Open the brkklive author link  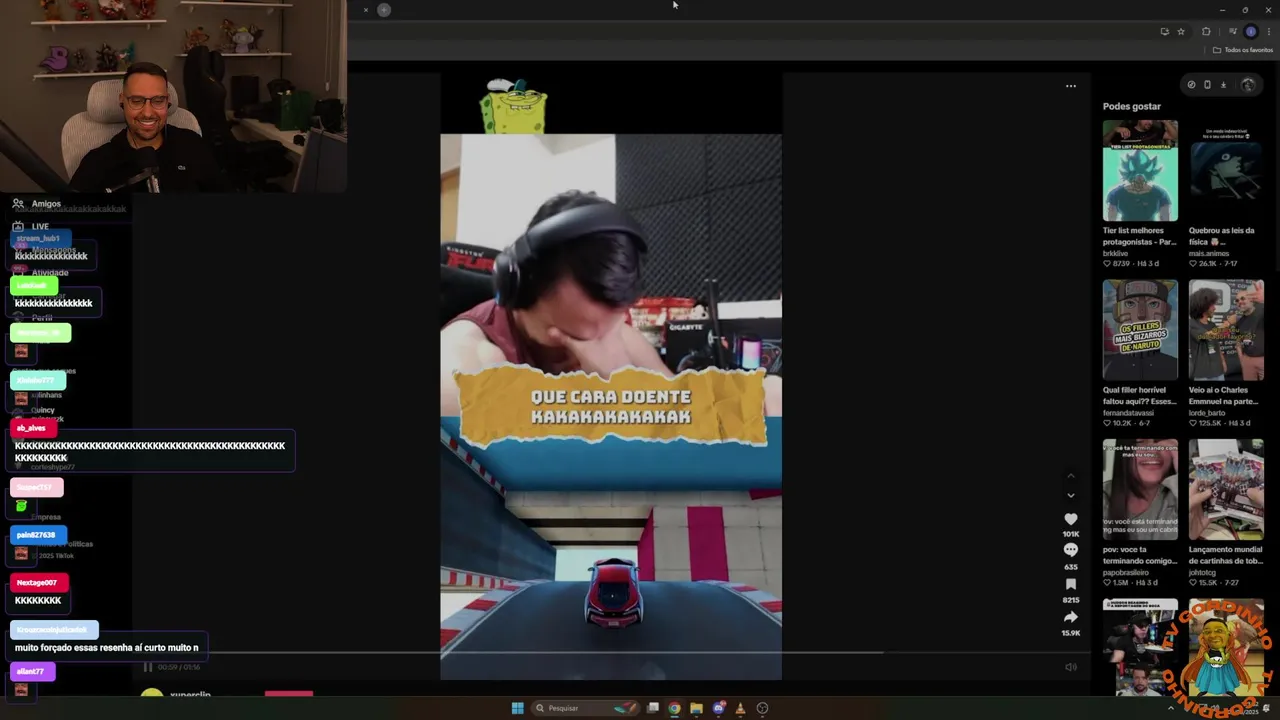pos(1115,253)
